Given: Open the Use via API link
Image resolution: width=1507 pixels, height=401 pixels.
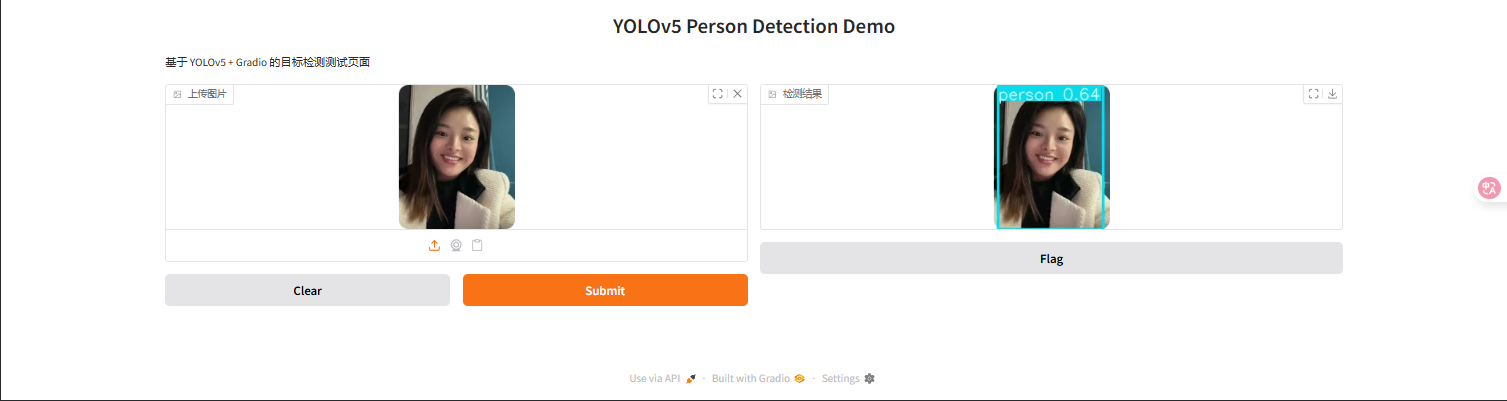Looking at the screenshot, I should pyautogui.click(x=655, y=379).
